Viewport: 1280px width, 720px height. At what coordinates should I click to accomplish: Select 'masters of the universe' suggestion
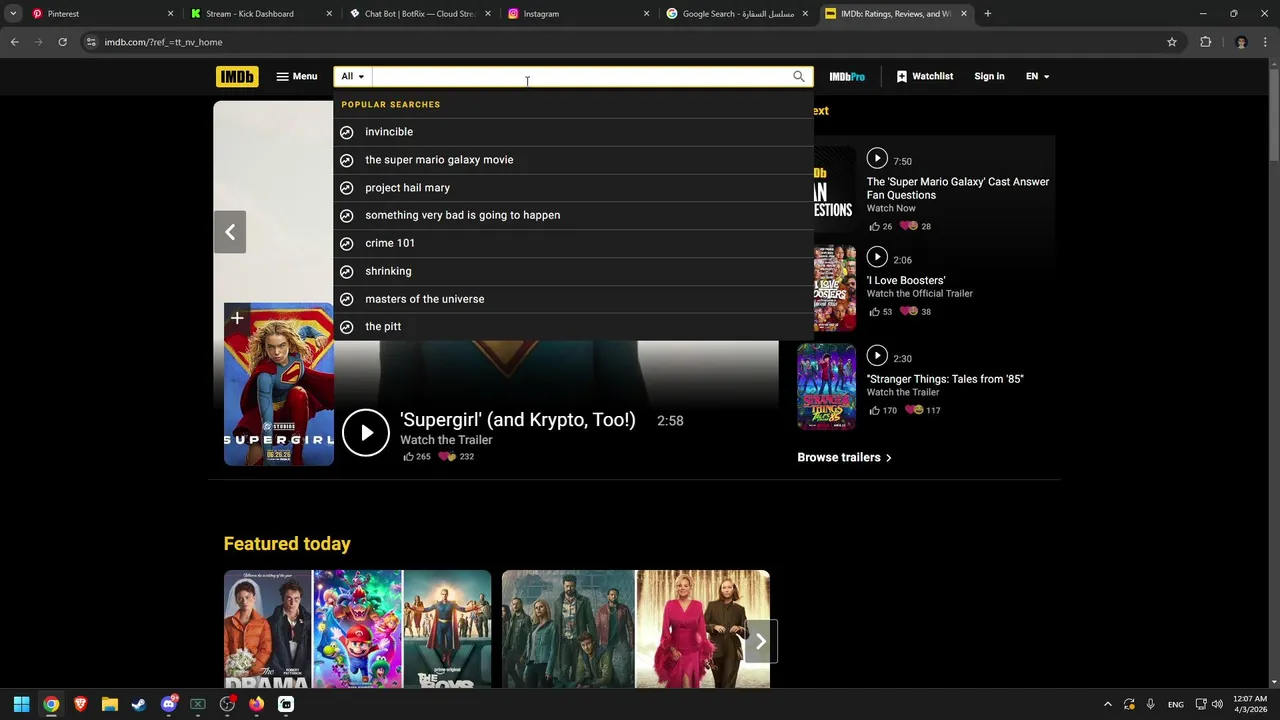(573, 299)
